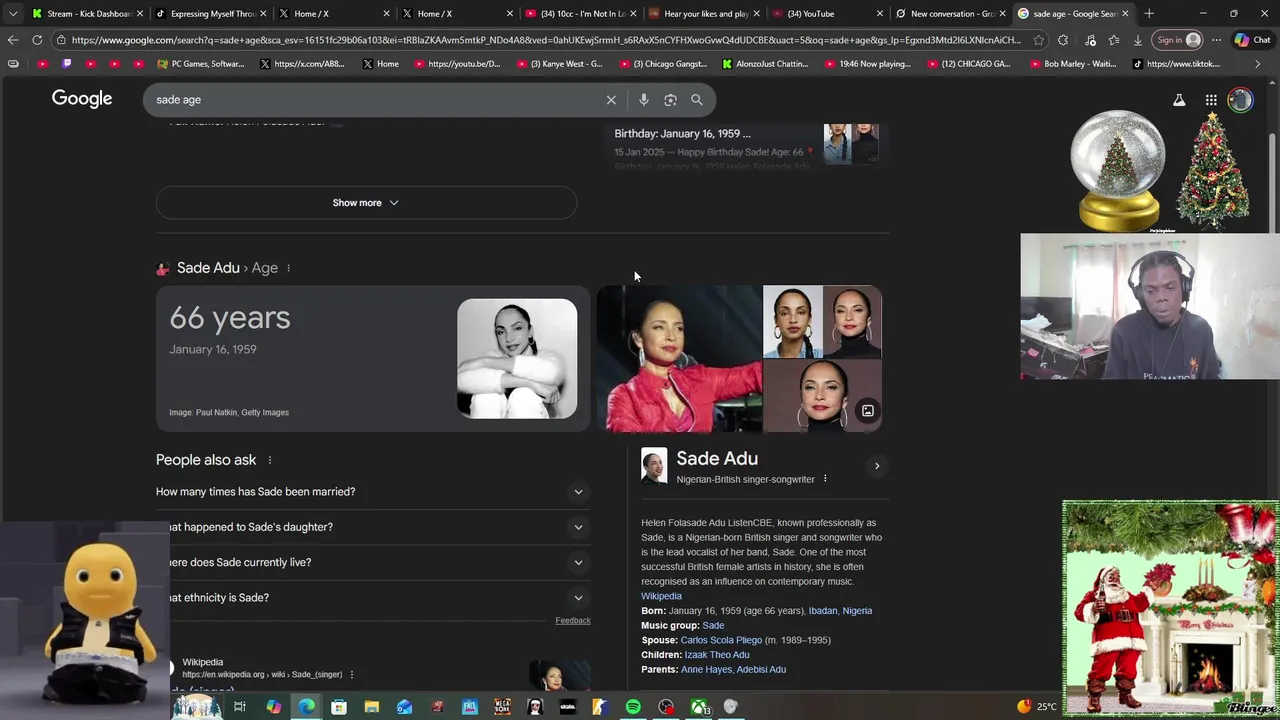Open Copilot from the taskbar
Viewport: 1280px width, 720px height.
(273, 707)
